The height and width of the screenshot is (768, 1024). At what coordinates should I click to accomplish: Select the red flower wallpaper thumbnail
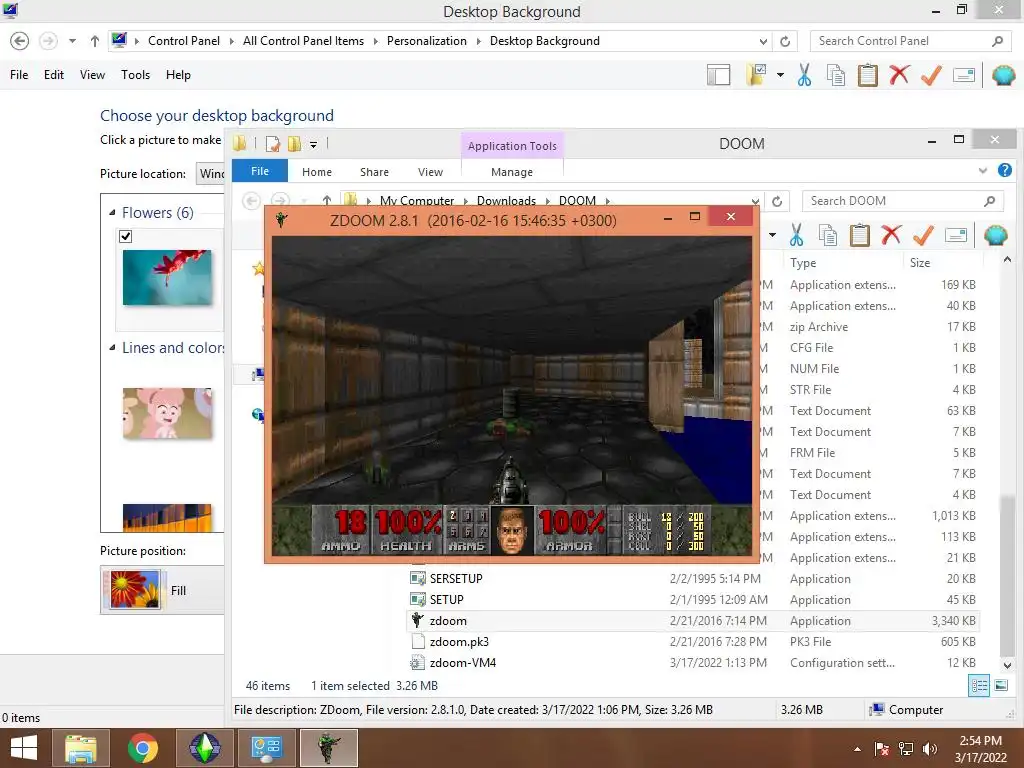[167, 278]
